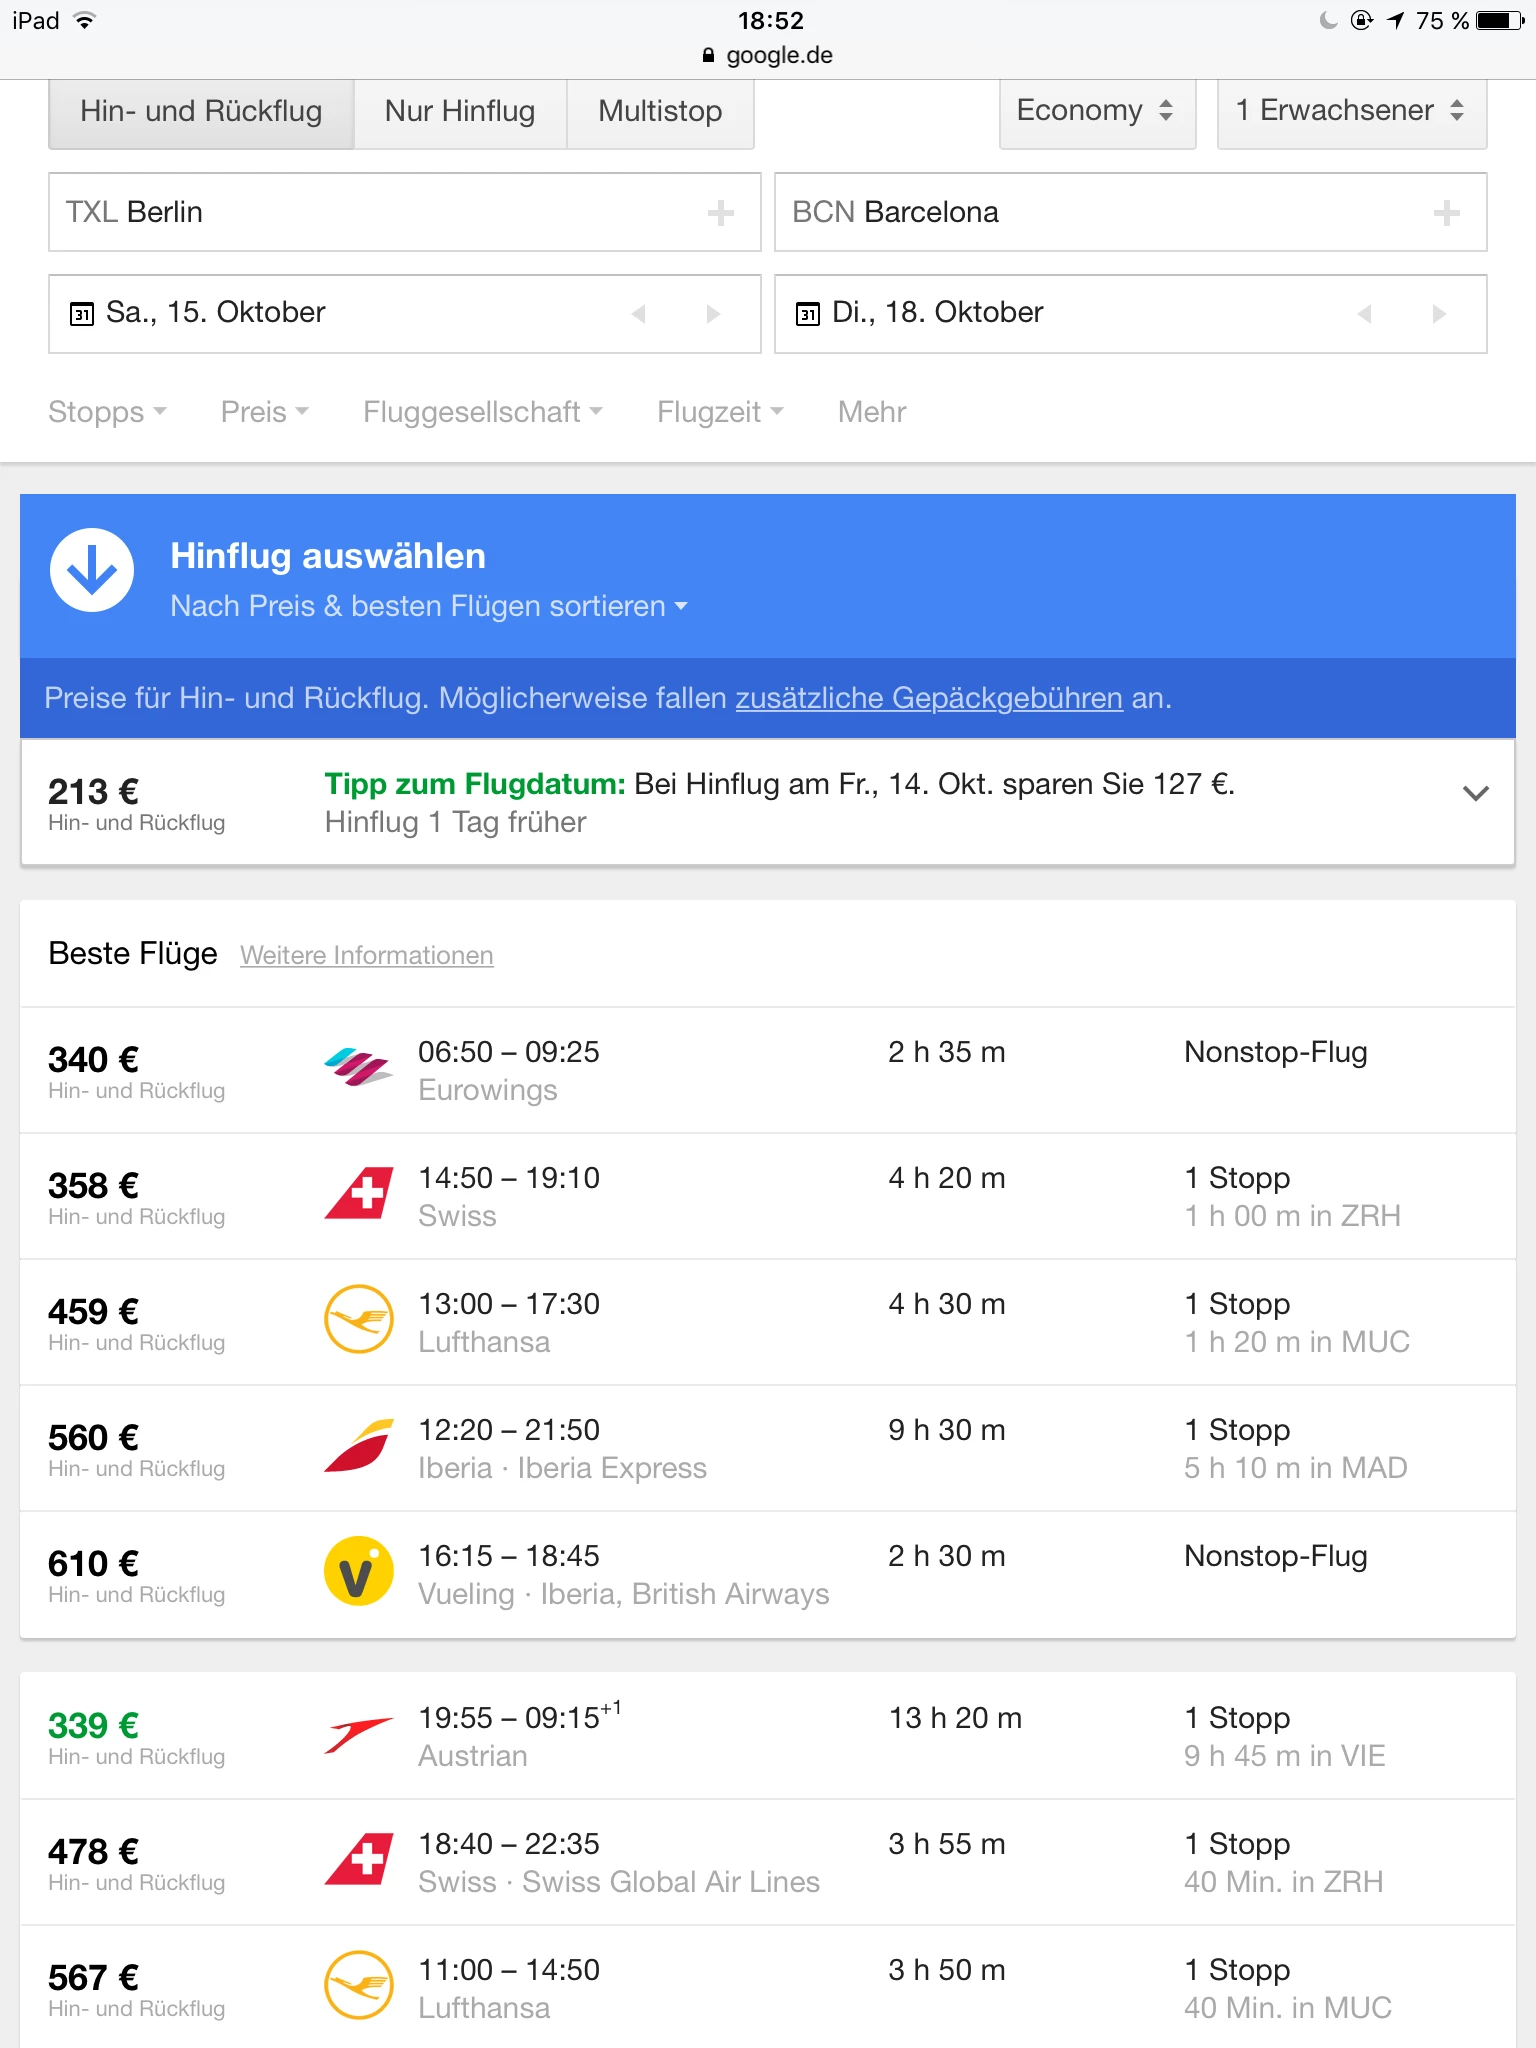Go to next day for departure date
Image resolution: width=1536 pixels, height=2048 pixels.
(713, 314)
